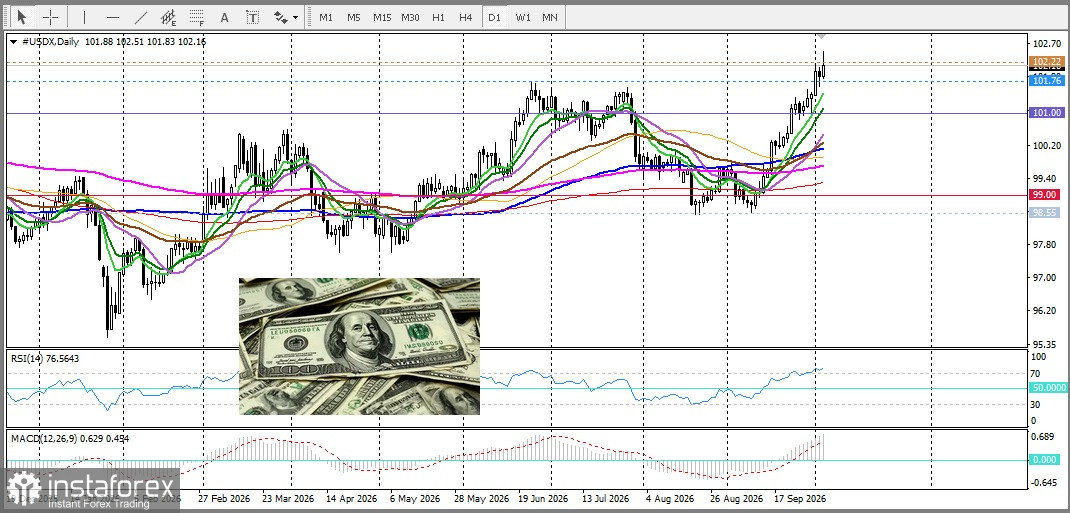Click the 98.55 price level label

click(1044, 213)
